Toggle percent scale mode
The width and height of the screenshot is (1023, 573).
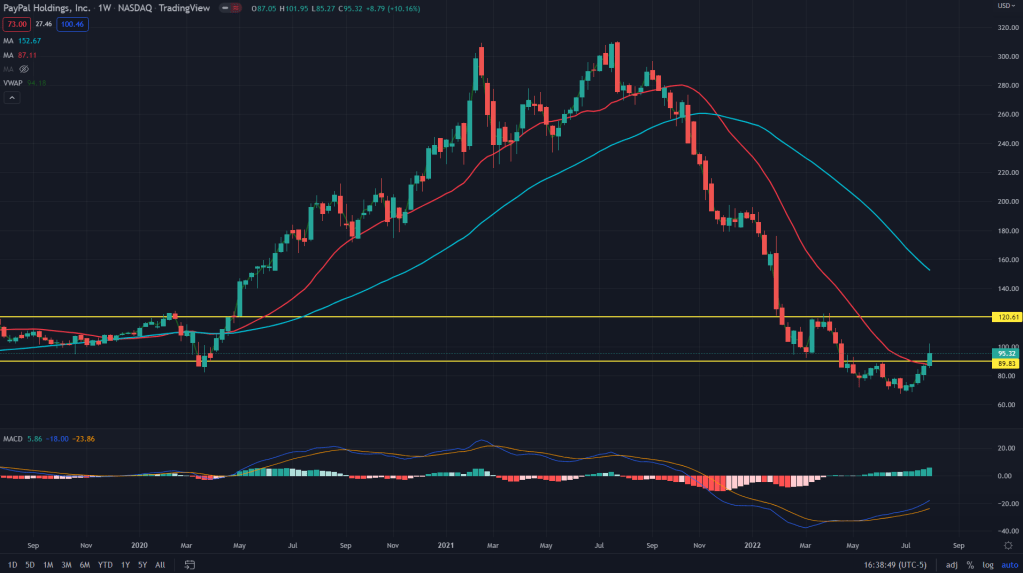(969, 565)
